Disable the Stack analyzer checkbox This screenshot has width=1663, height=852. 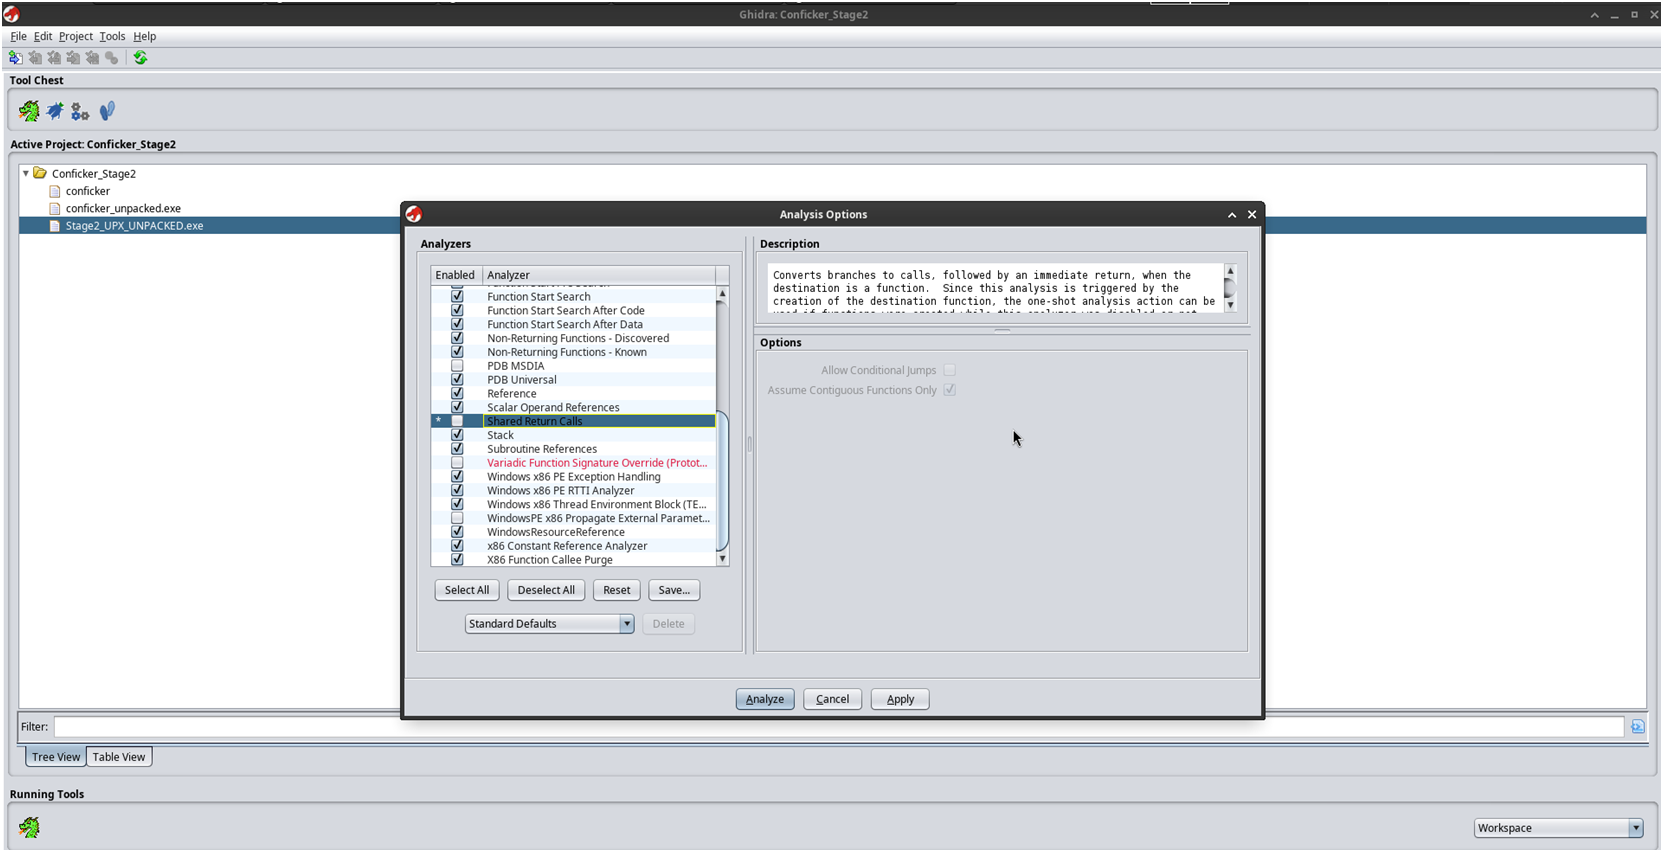tap(457, 435)
